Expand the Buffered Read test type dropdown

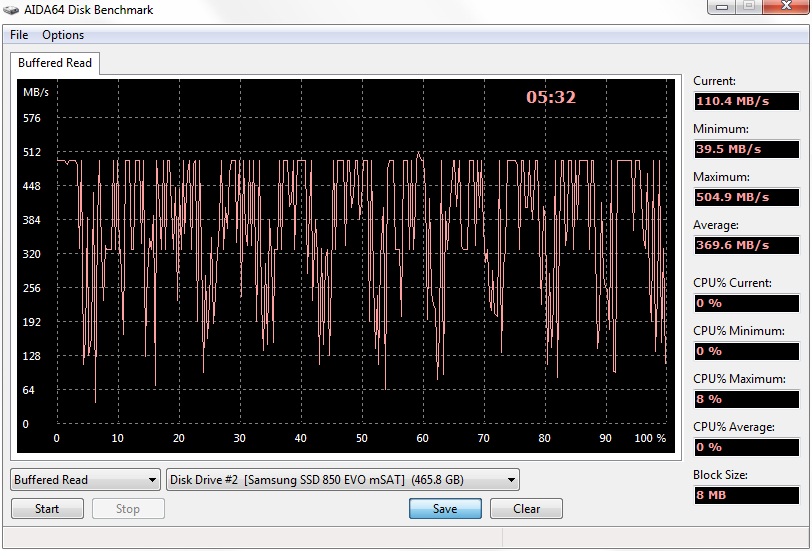click(x=85, y=480)
